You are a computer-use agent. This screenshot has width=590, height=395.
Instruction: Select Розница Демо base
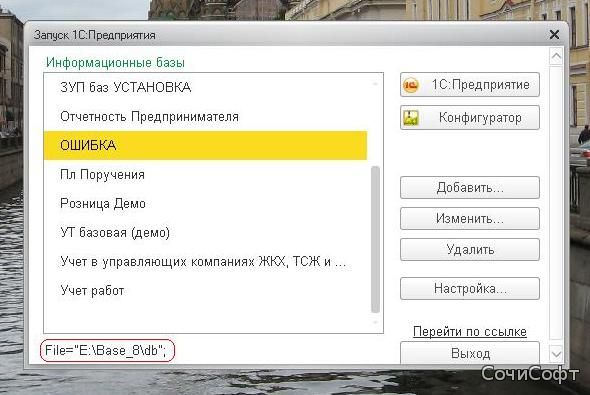[205, 204]
